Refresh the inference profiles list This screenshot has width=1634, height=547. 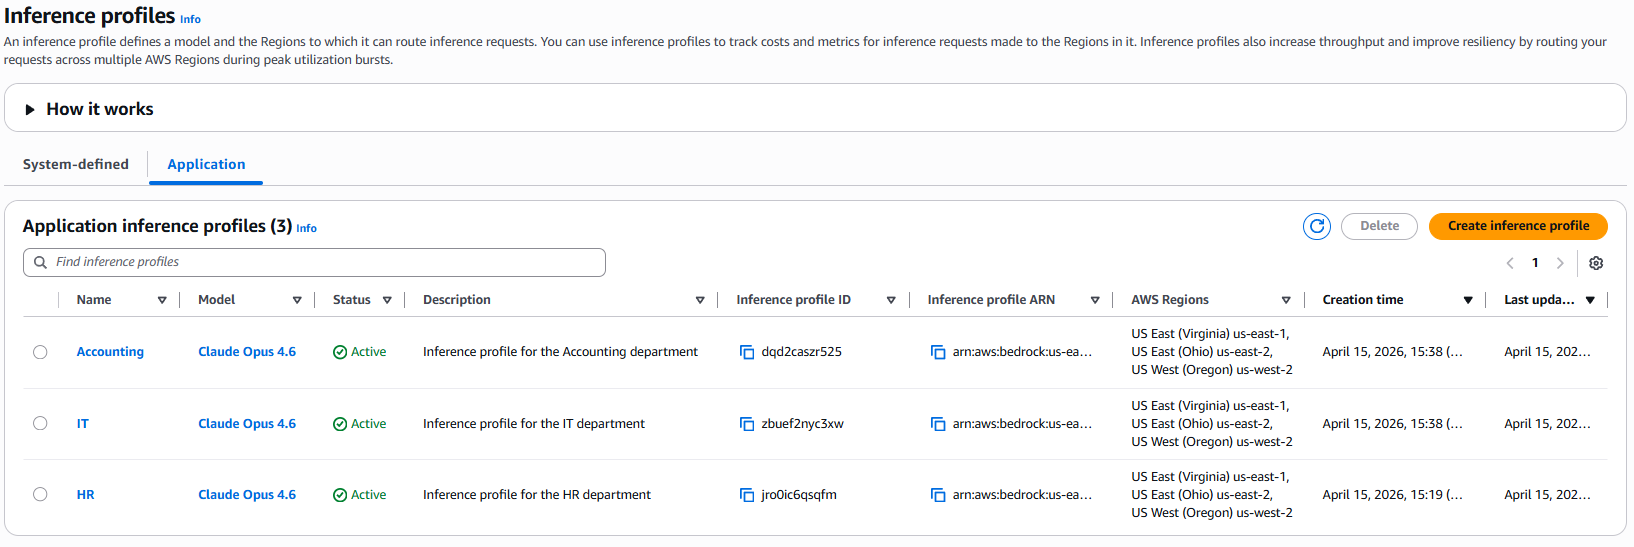coord(1317,226)
